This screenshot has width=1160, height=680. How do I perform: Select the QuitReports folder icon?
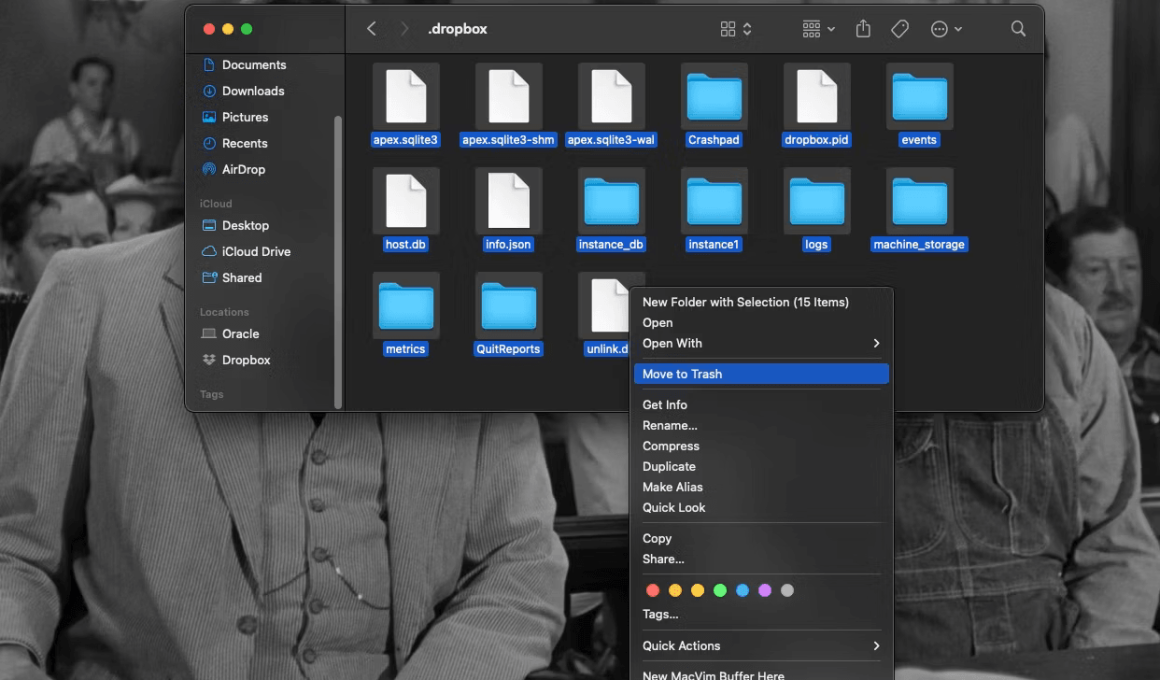click(508, 306)
